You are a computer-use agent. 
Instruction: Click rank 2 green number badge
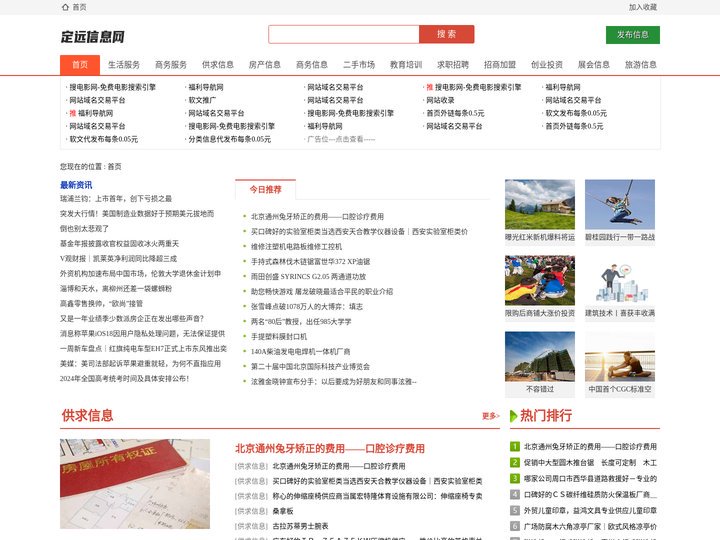click(x=515, y=462)
